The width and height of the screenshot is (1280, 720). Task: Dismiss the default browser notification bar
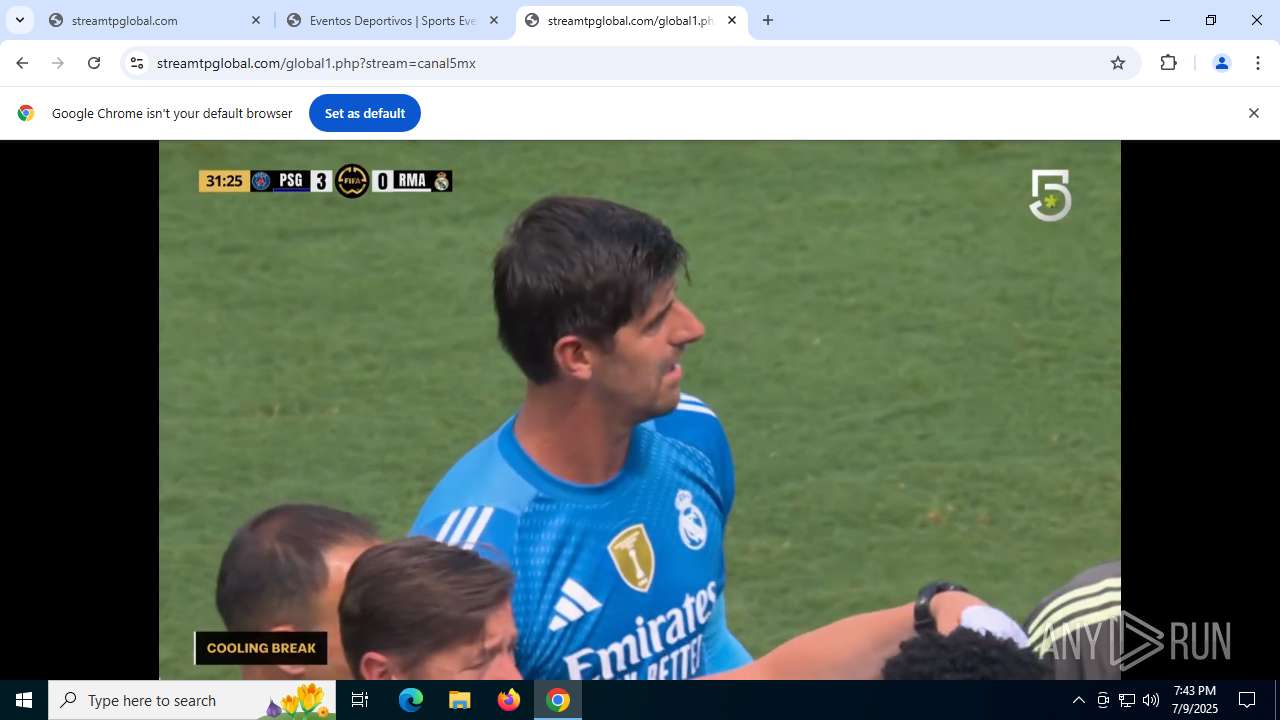(x=1253, y=113)
